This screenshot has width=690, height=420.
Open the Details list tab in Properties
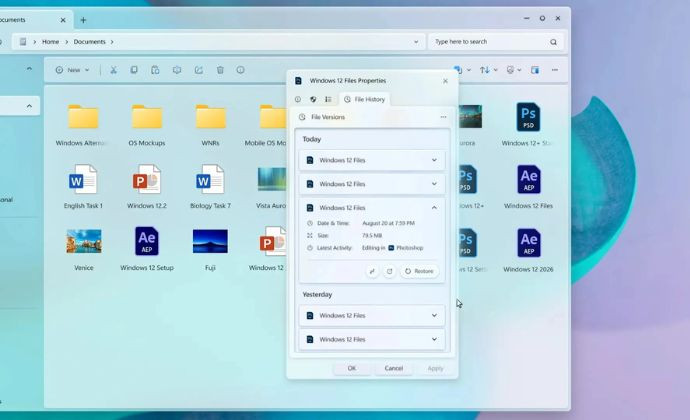[328, 99]
